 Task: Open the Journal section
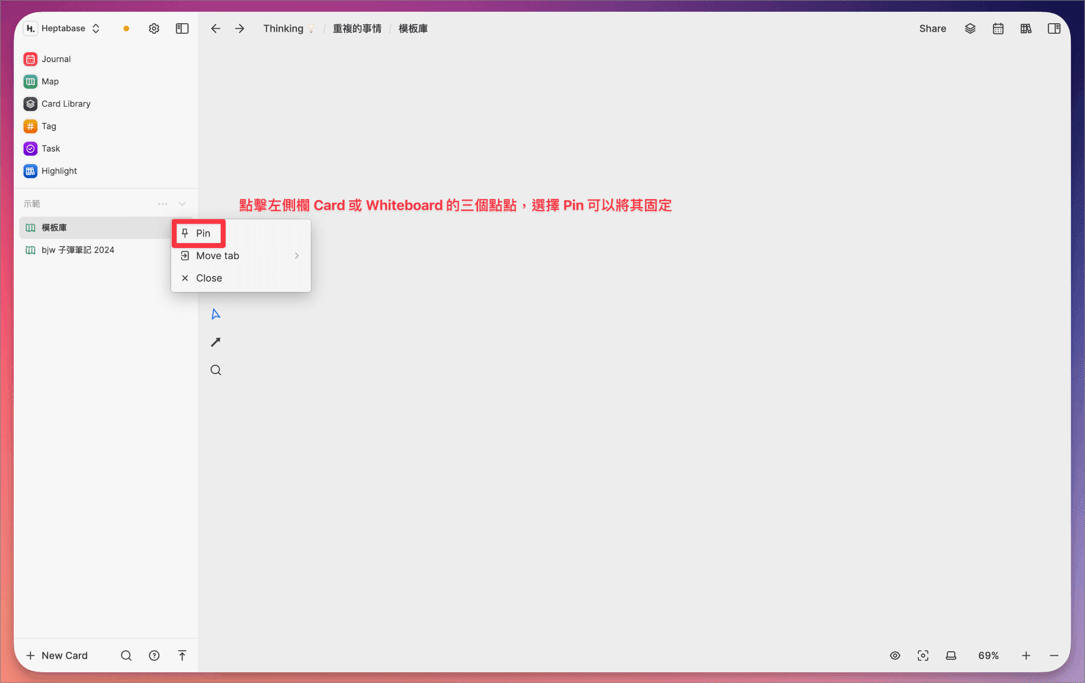[47, 59]
